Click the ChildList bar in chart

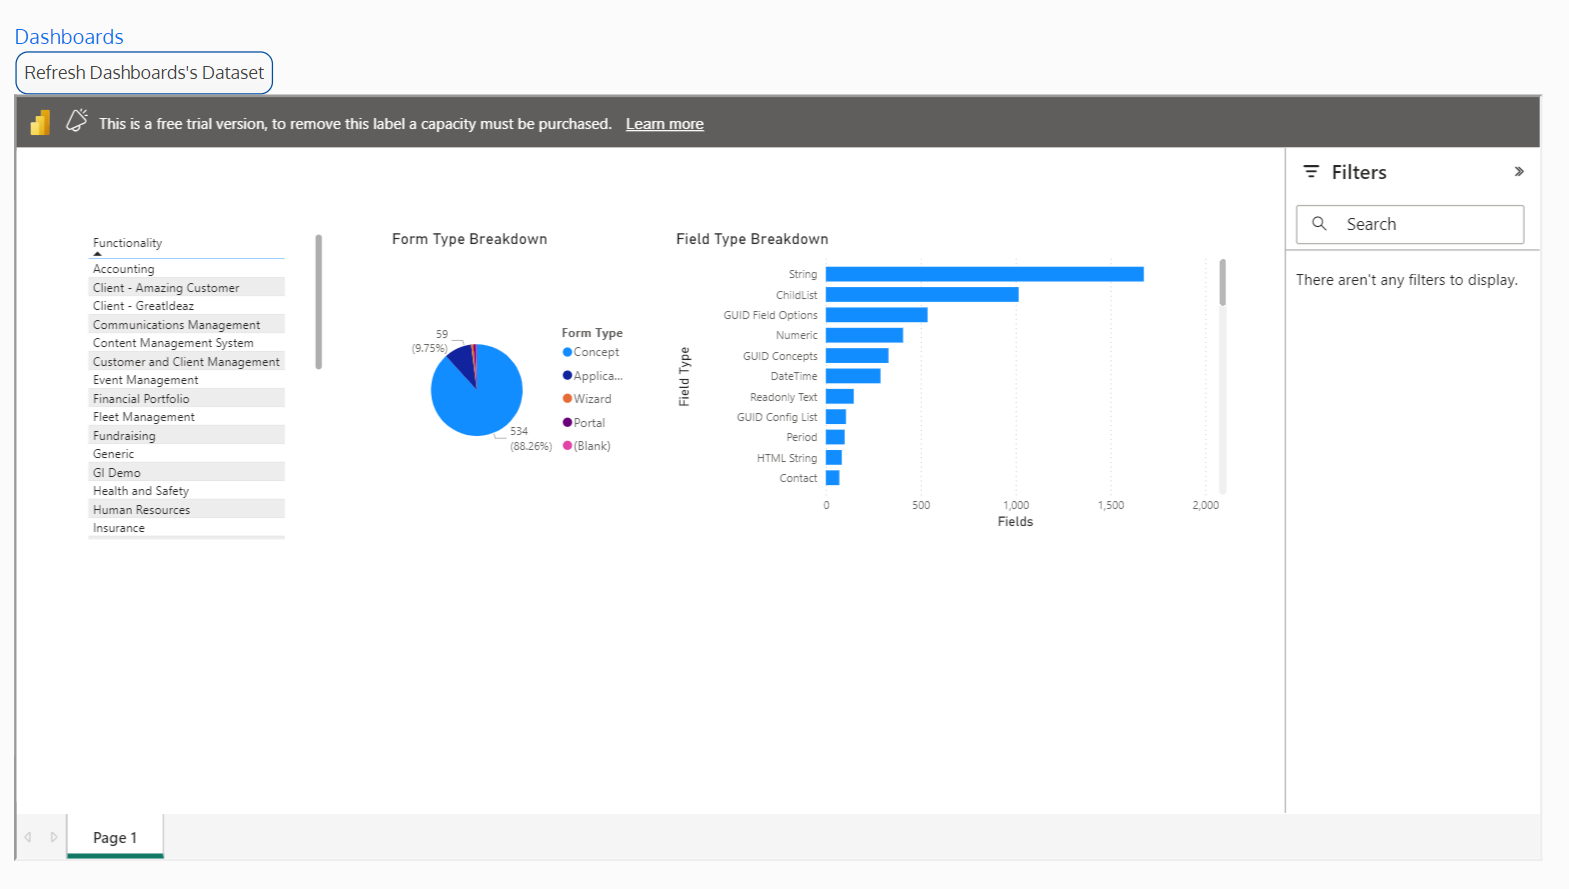click(922, 295)
